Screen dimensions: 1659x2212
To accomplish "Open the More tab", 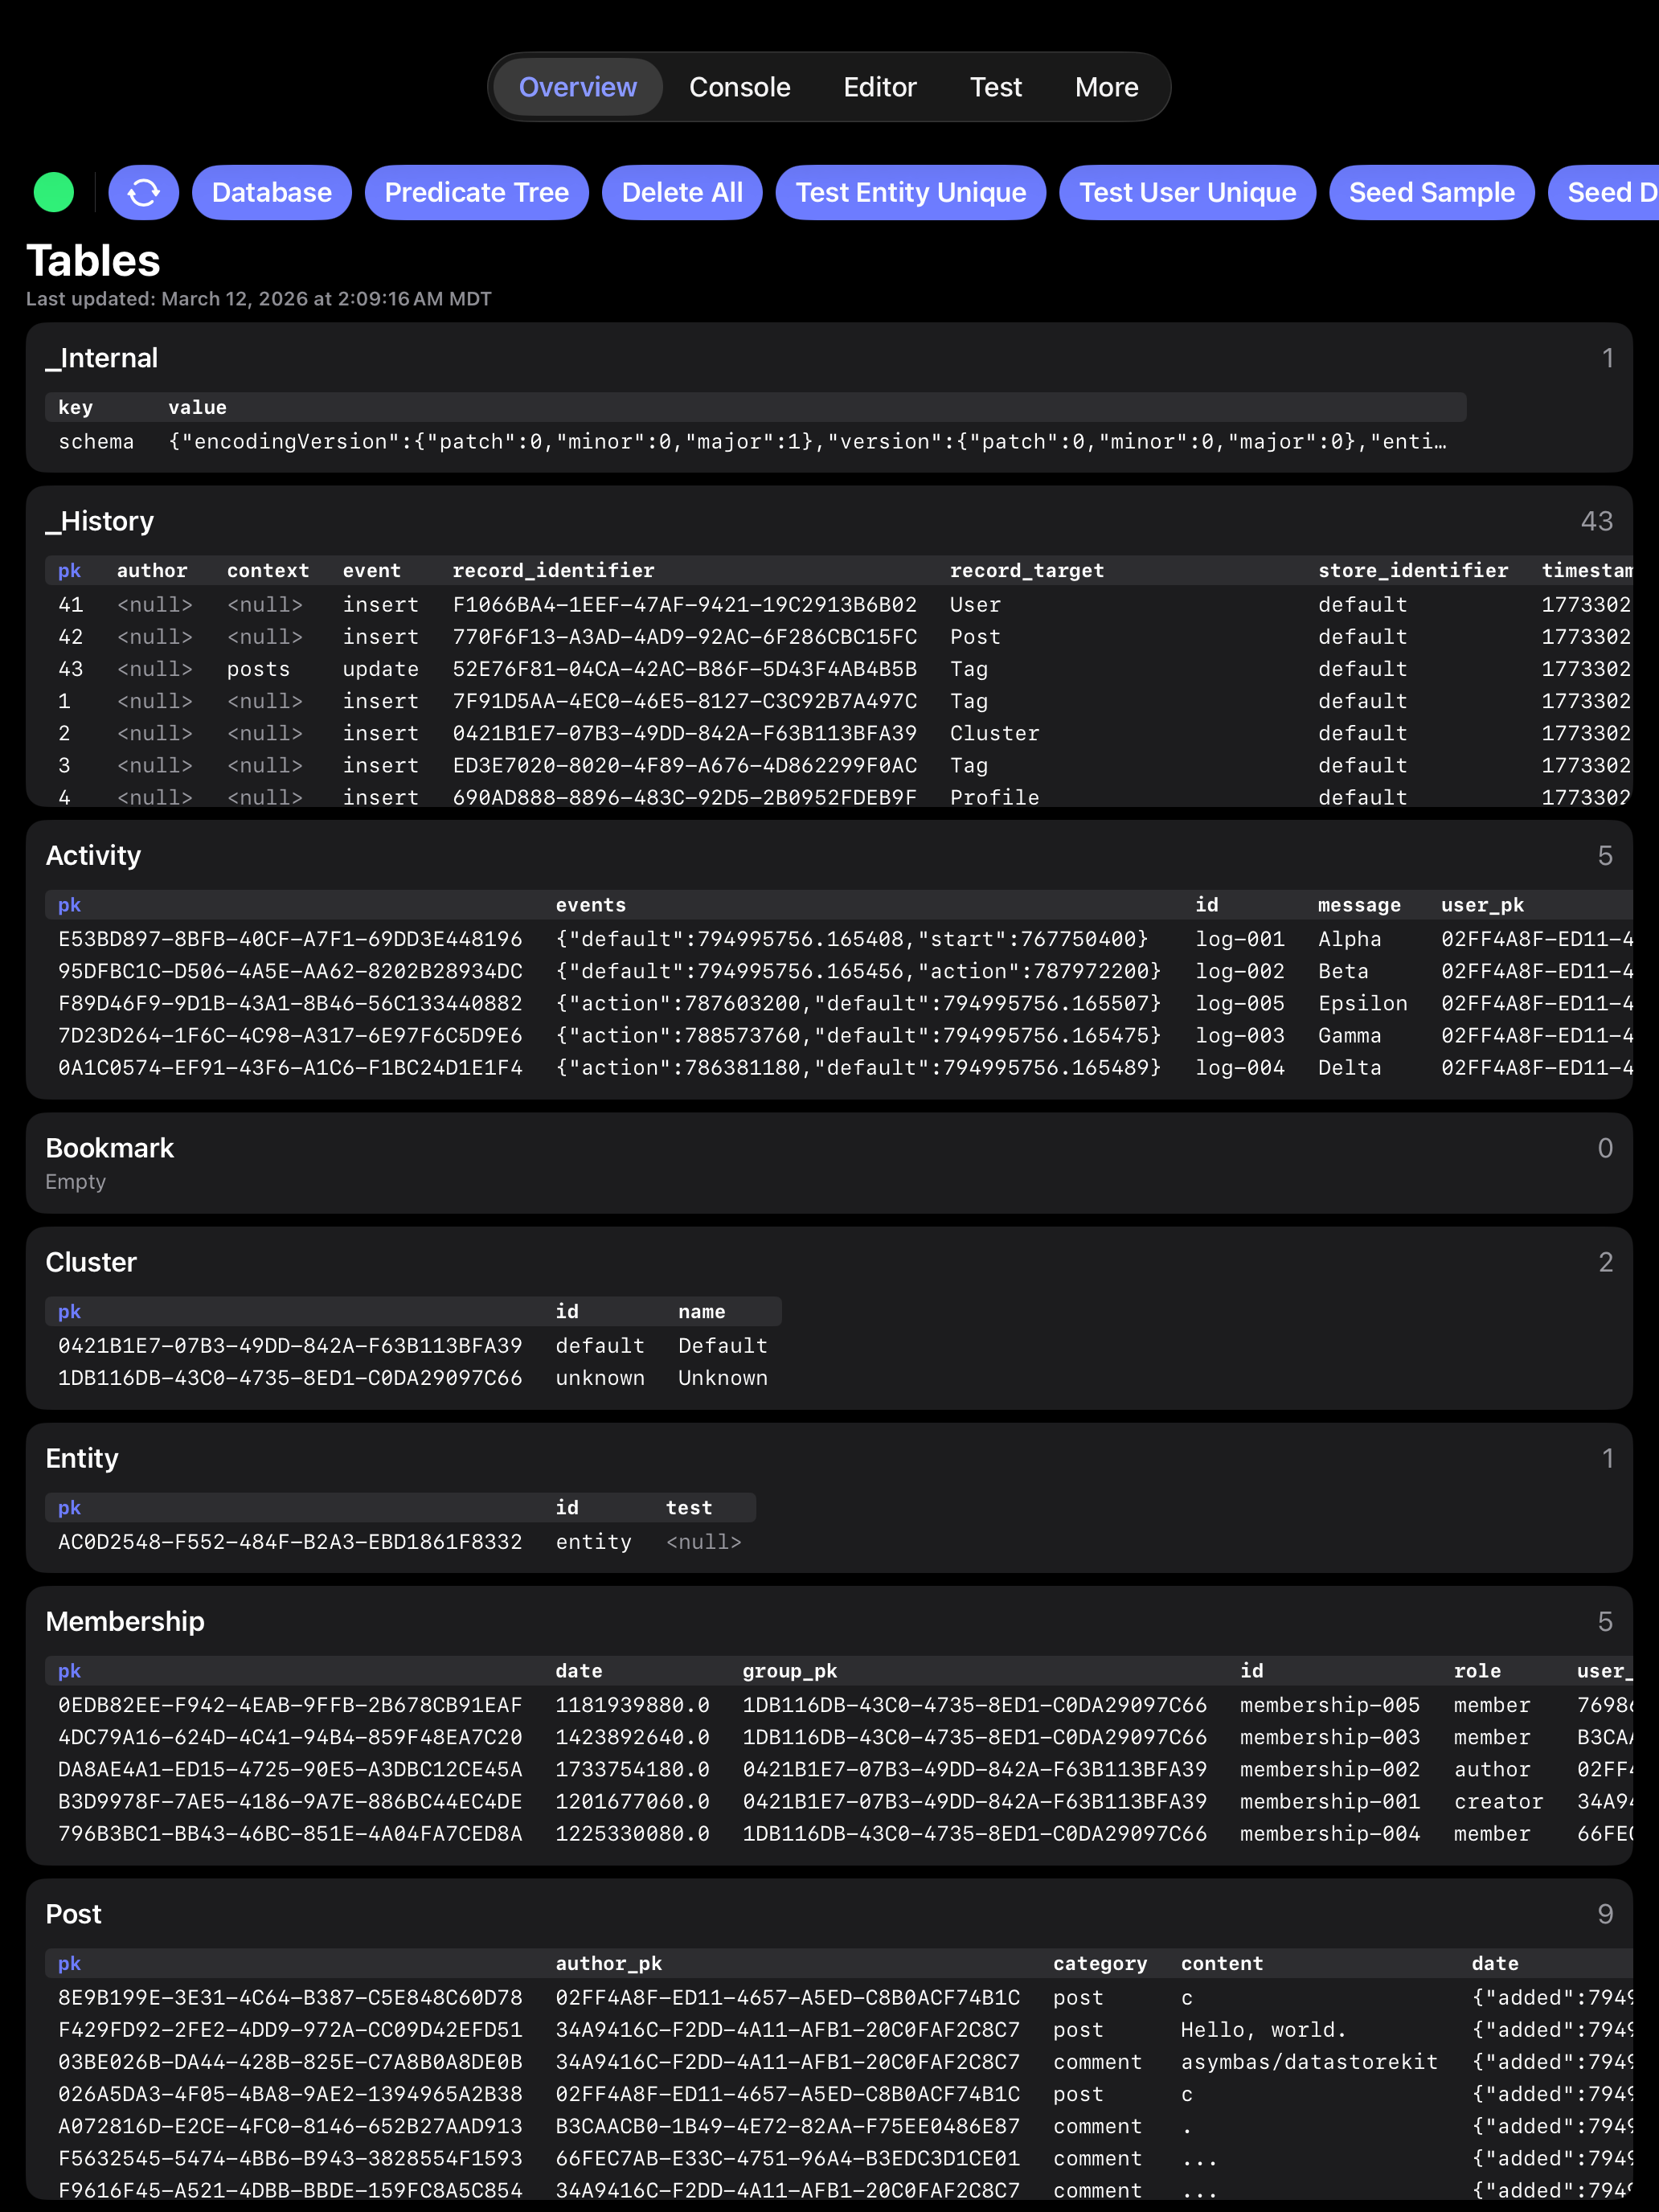I will [1107, 87].
